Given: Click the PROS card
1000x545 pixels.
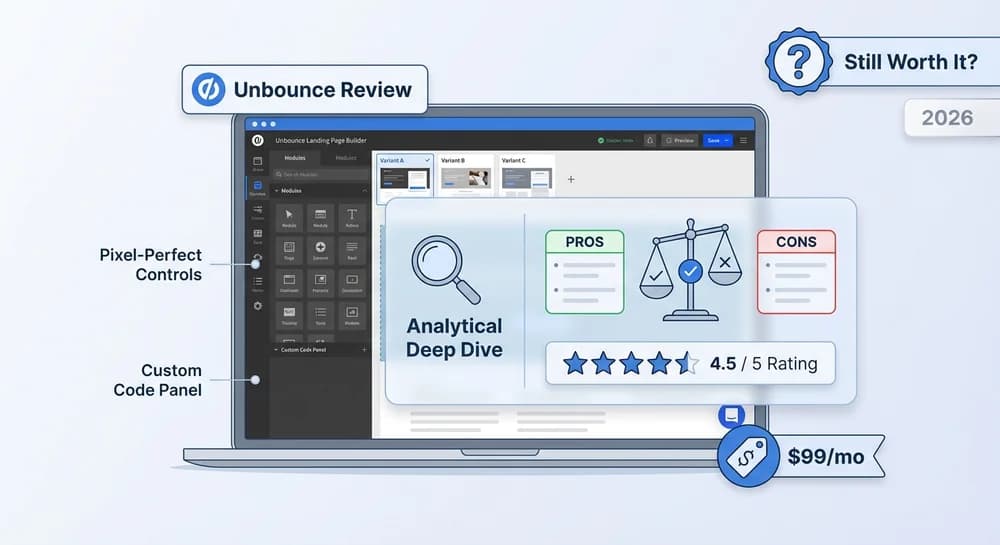Looking at the screenshot, I should pos(585,272).
